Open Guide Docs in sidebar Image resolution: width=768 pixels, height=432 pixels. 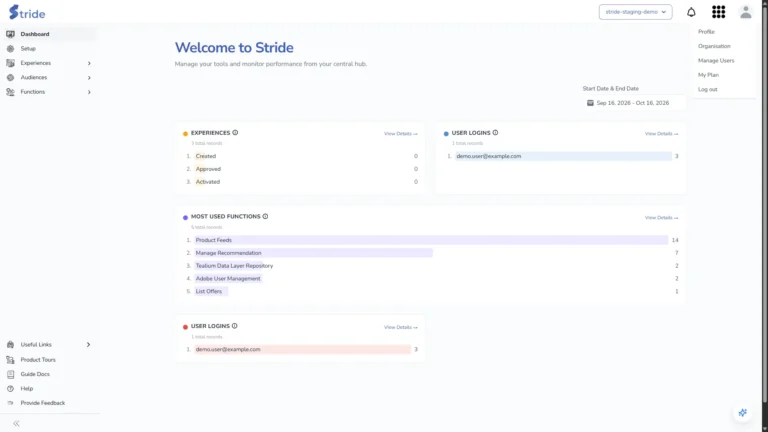click(x=35, y=374)
